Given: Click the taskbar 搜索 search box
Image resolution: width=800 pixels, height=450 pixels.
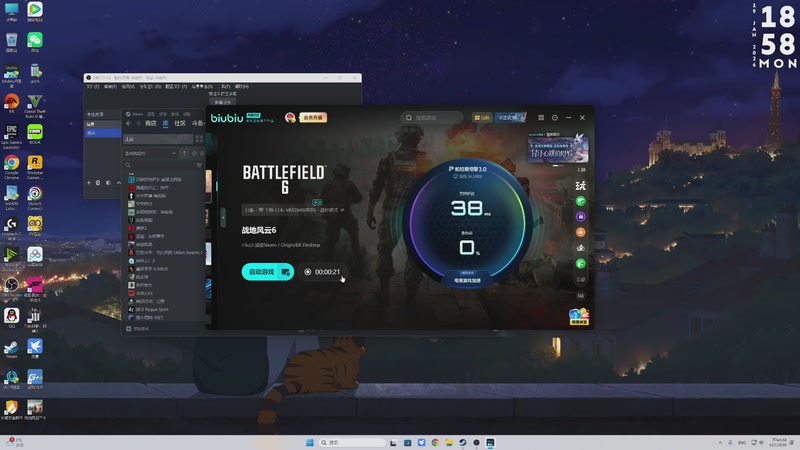Looking at the screenshot, I should [x=352, y=442].
